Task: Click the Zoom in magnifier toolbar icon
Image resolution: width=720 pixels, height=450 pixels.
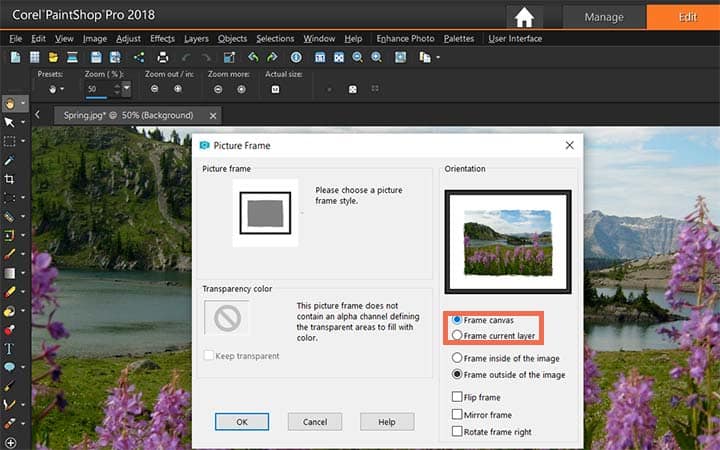Action: (376, 57)
